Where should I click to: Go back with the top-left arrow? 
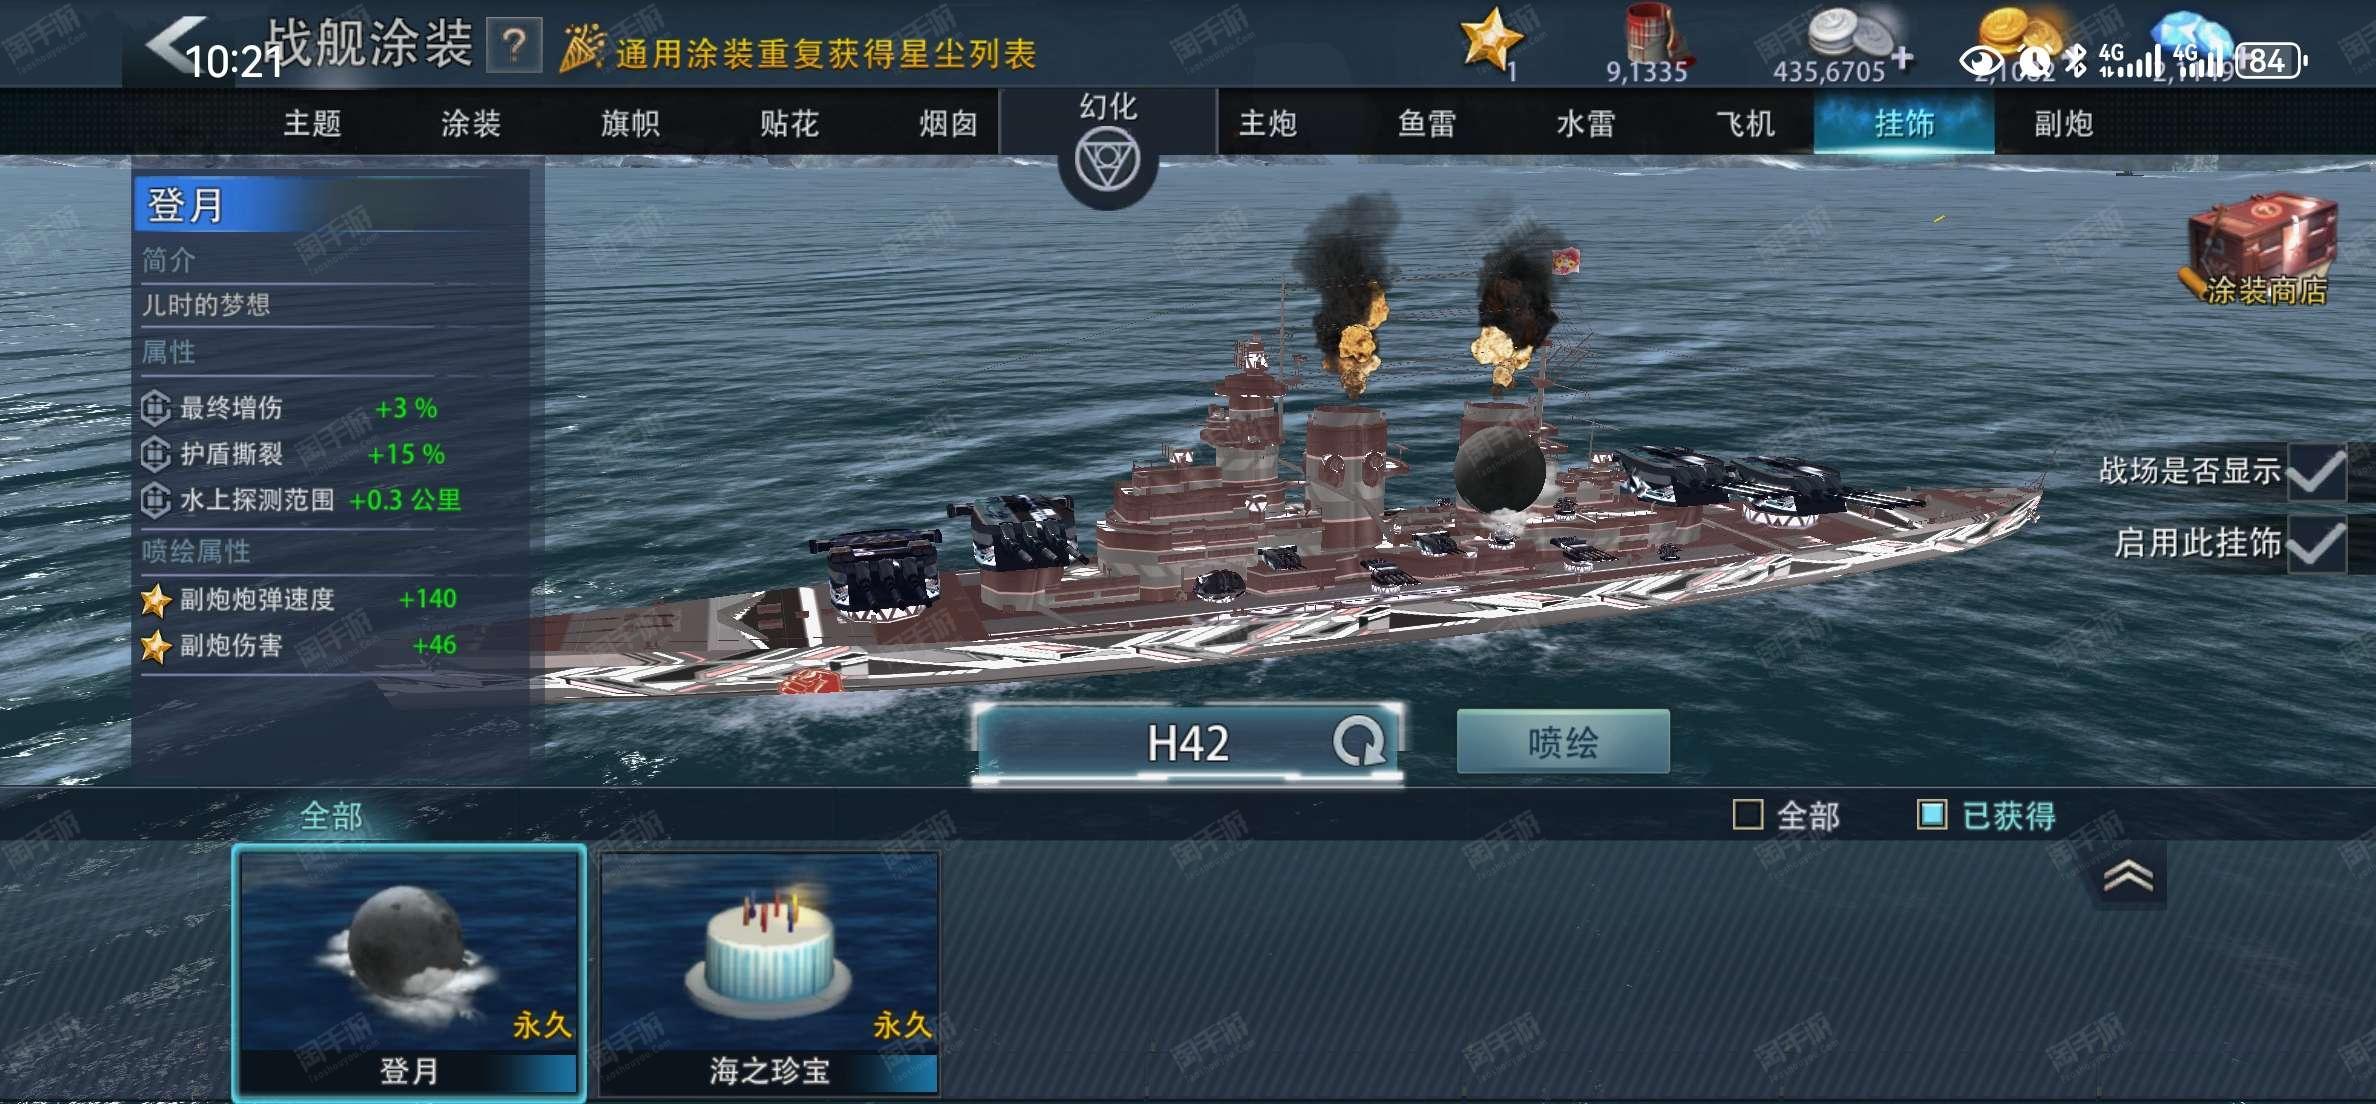click(x=174, y=44)
